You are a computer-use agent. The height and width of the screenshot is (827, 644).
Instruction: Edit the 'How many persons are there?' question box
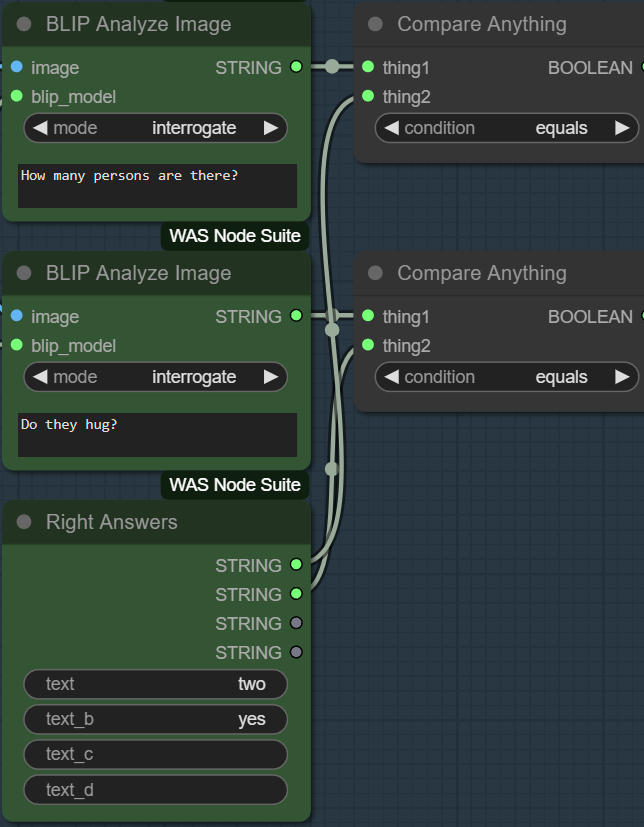pyautogui.click(x=157, y=186)
